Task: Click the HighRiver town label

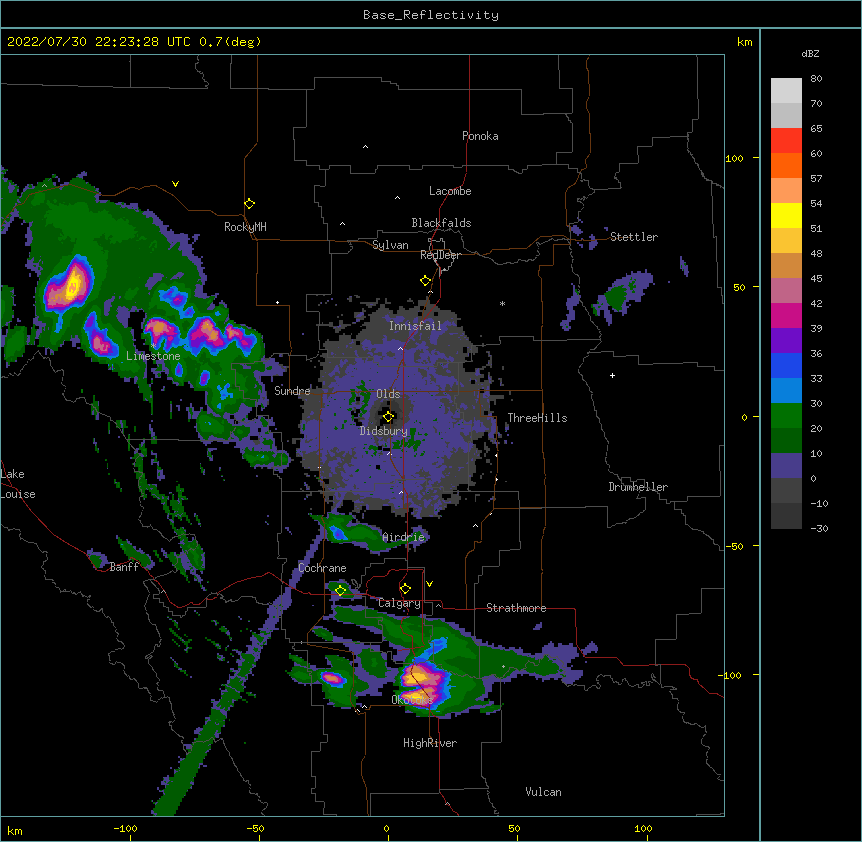Action: point(430,743)
